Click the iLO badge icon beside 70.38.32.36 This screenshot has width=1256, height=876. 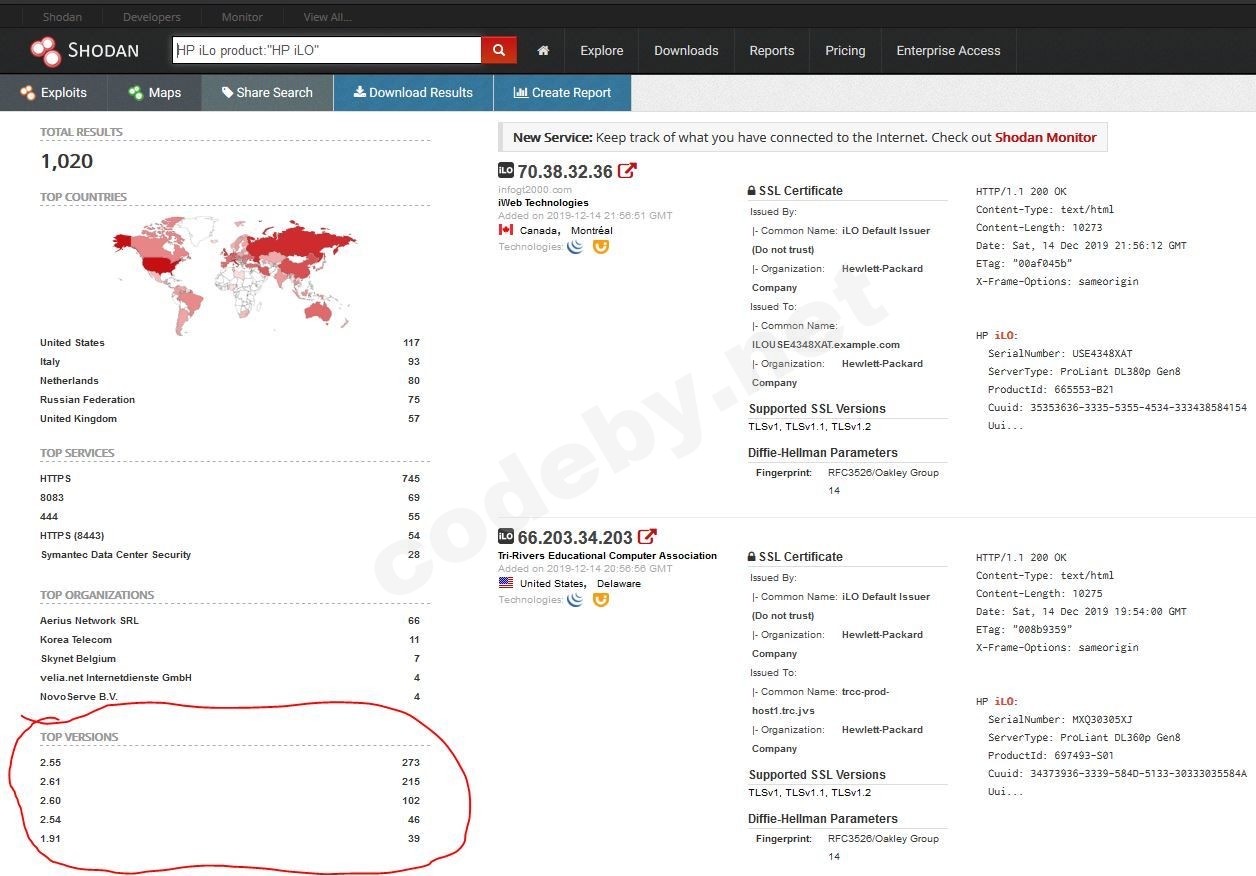click(x=506, y=171)
